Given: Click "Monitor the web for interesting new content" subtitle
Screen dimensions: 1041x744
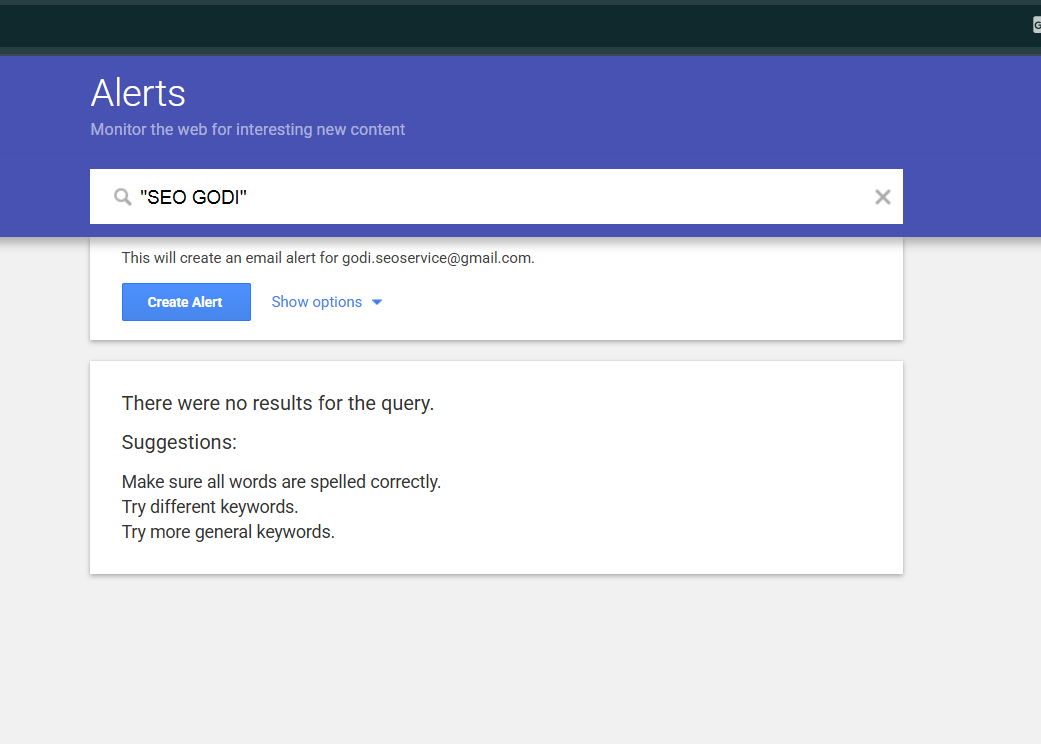Looking at the screenshot, I should [248, 129].
